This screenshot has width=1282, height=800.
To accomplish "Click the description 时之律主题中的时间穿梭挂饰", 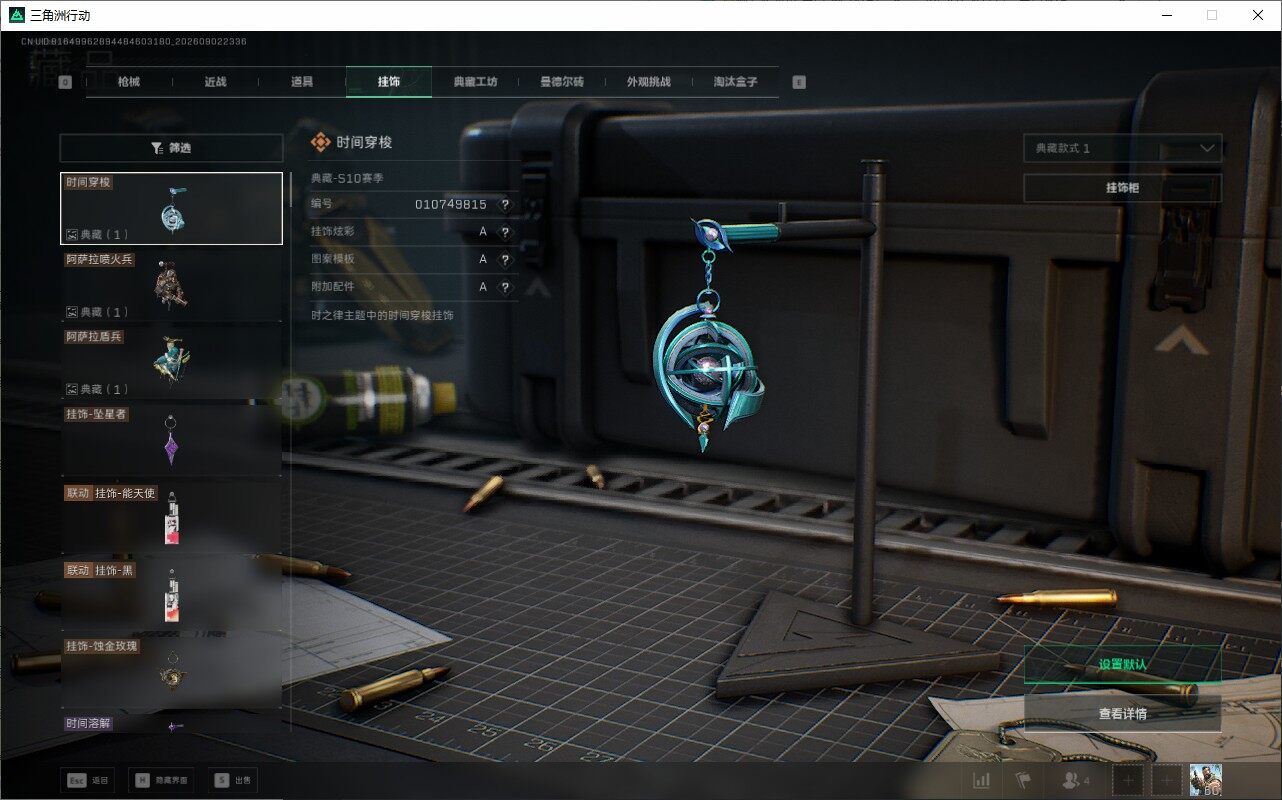I will tap(382, 315).
